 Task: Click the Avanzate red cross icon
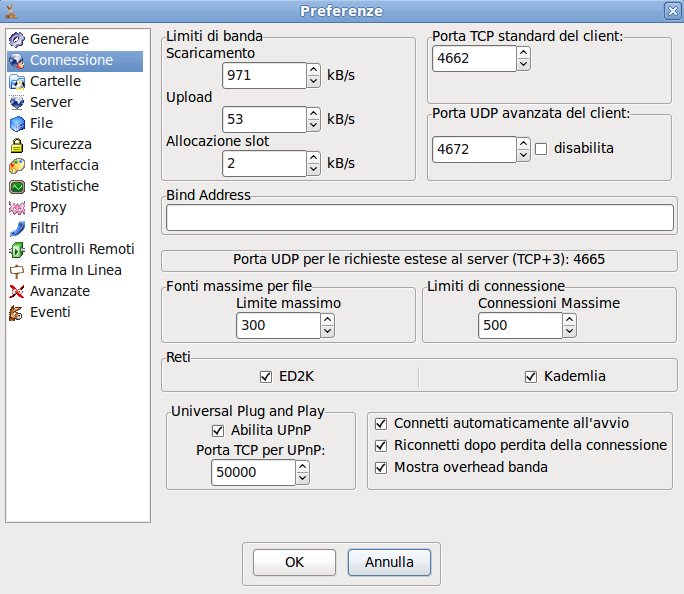(x=17, y=291)
